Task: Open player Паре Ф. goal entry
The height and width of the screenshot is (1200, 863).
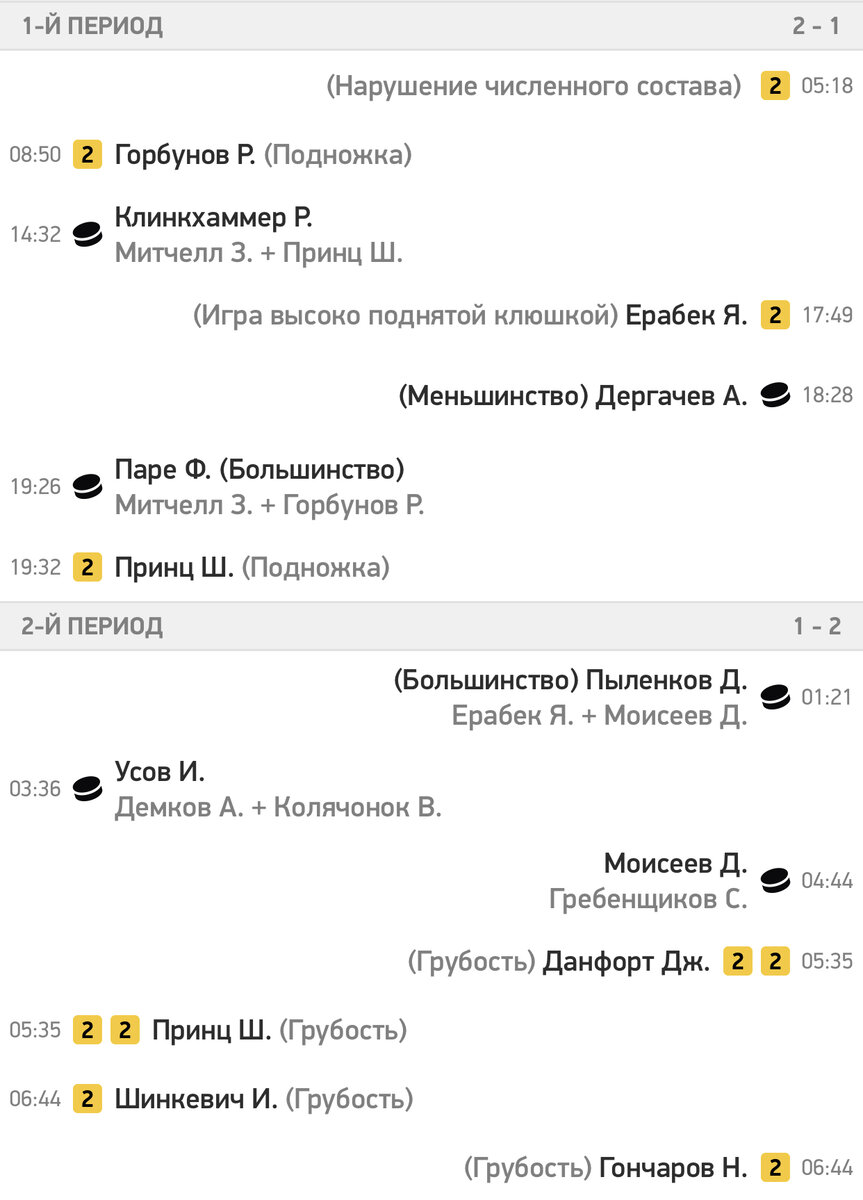Action: [259, 469]
